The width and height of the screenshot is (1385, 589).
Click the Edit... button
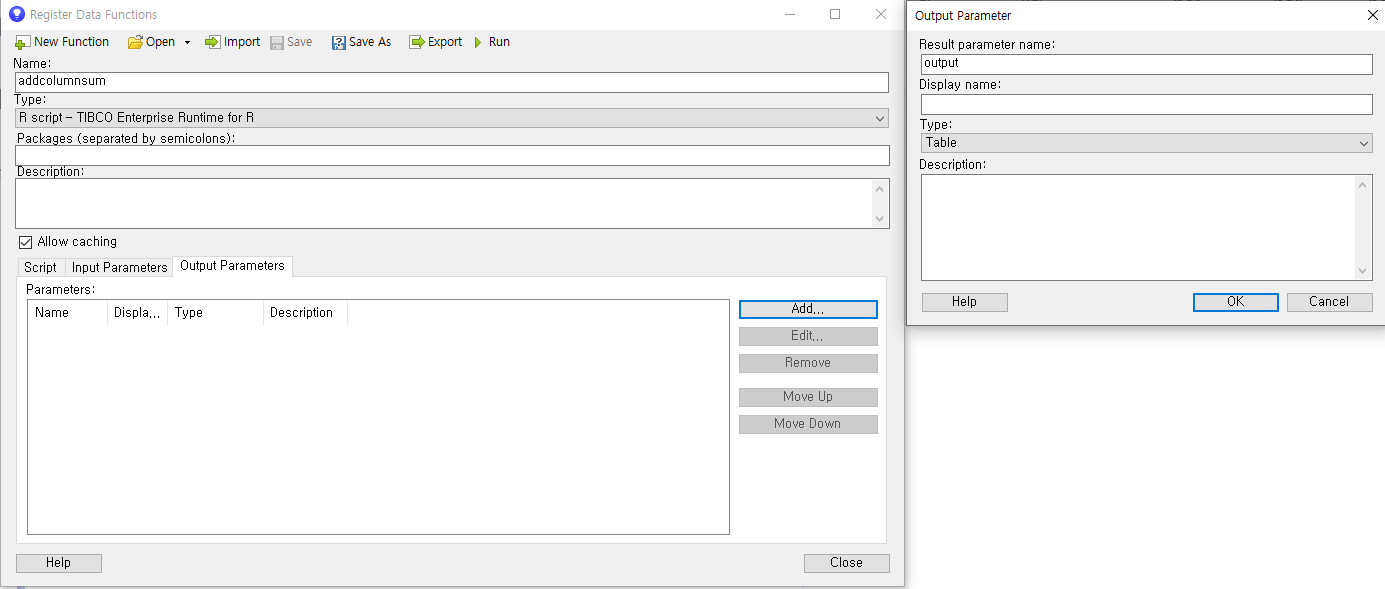[808, 336]
